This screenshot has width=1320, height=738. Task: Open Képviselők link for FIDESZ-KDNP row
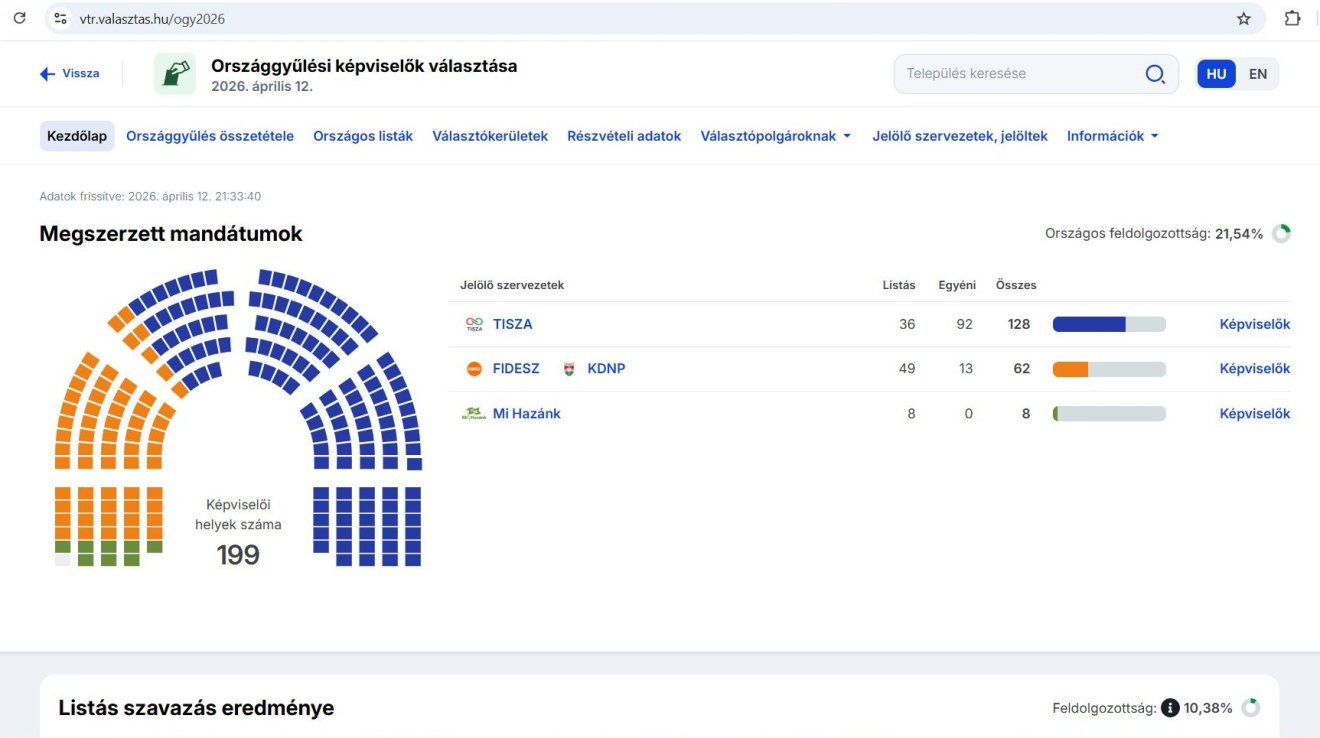point(1254,369)
